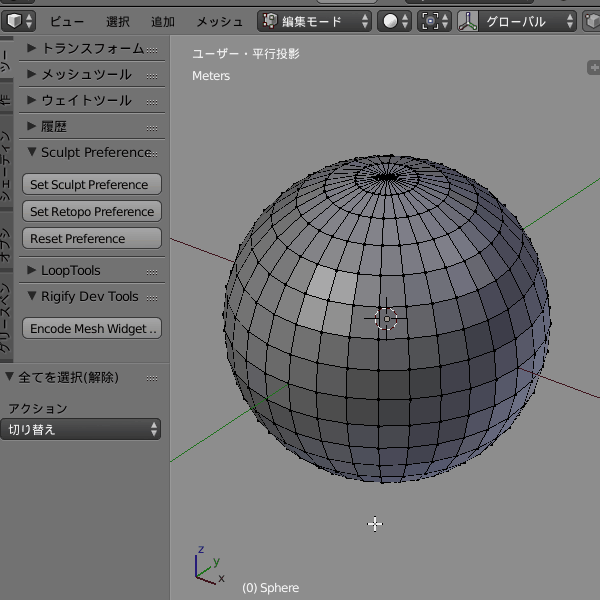Click Encode Mesh Widget button

coord(92,328)
